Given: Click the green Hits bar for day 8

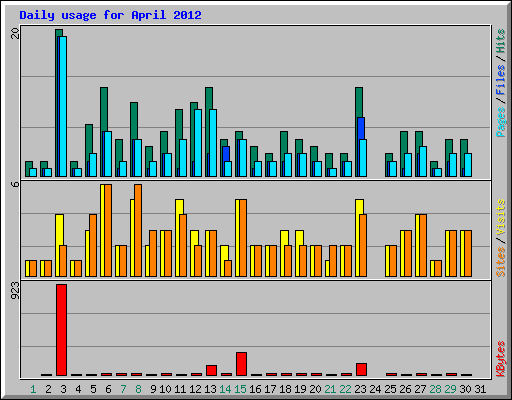Looking at the screenshot, I should (x=134, y=121).
